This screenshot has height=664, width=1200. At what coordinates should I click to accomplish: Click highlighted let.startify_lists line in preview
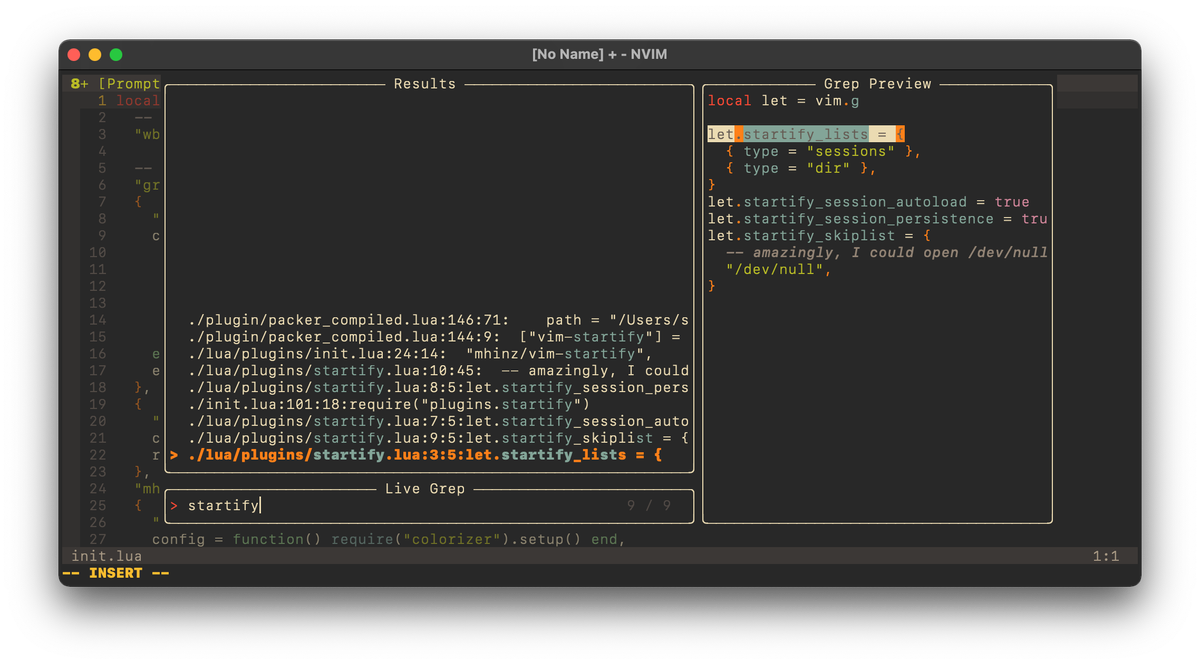coord(806,134)
